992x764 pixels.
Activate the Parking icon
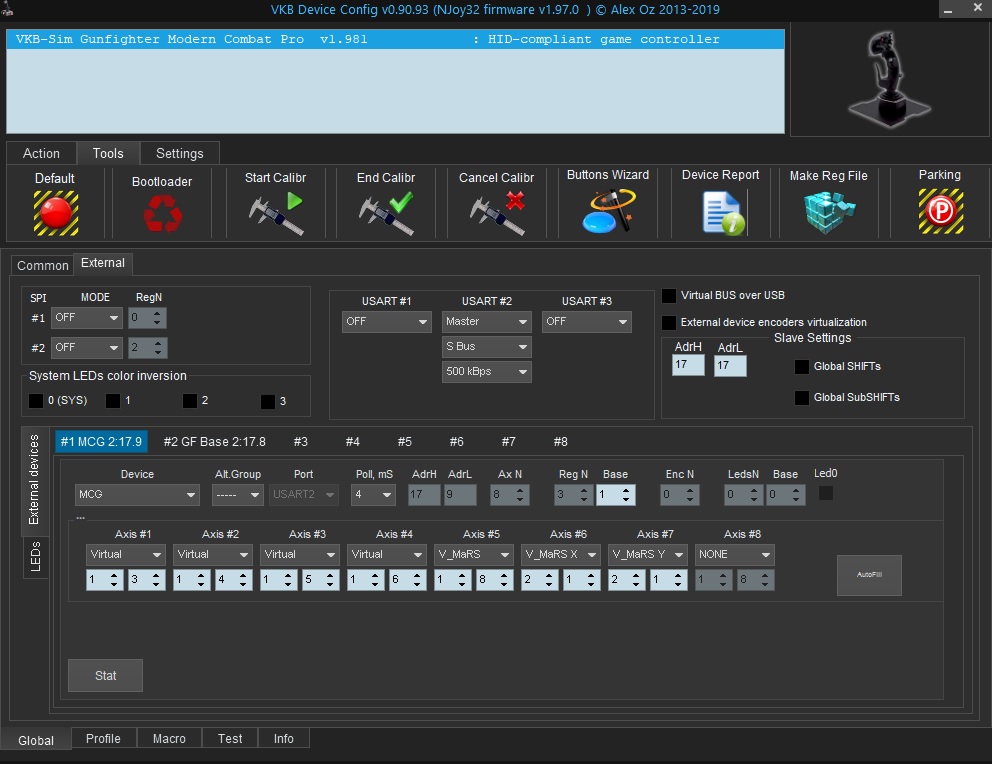click(x=940, y=211)
